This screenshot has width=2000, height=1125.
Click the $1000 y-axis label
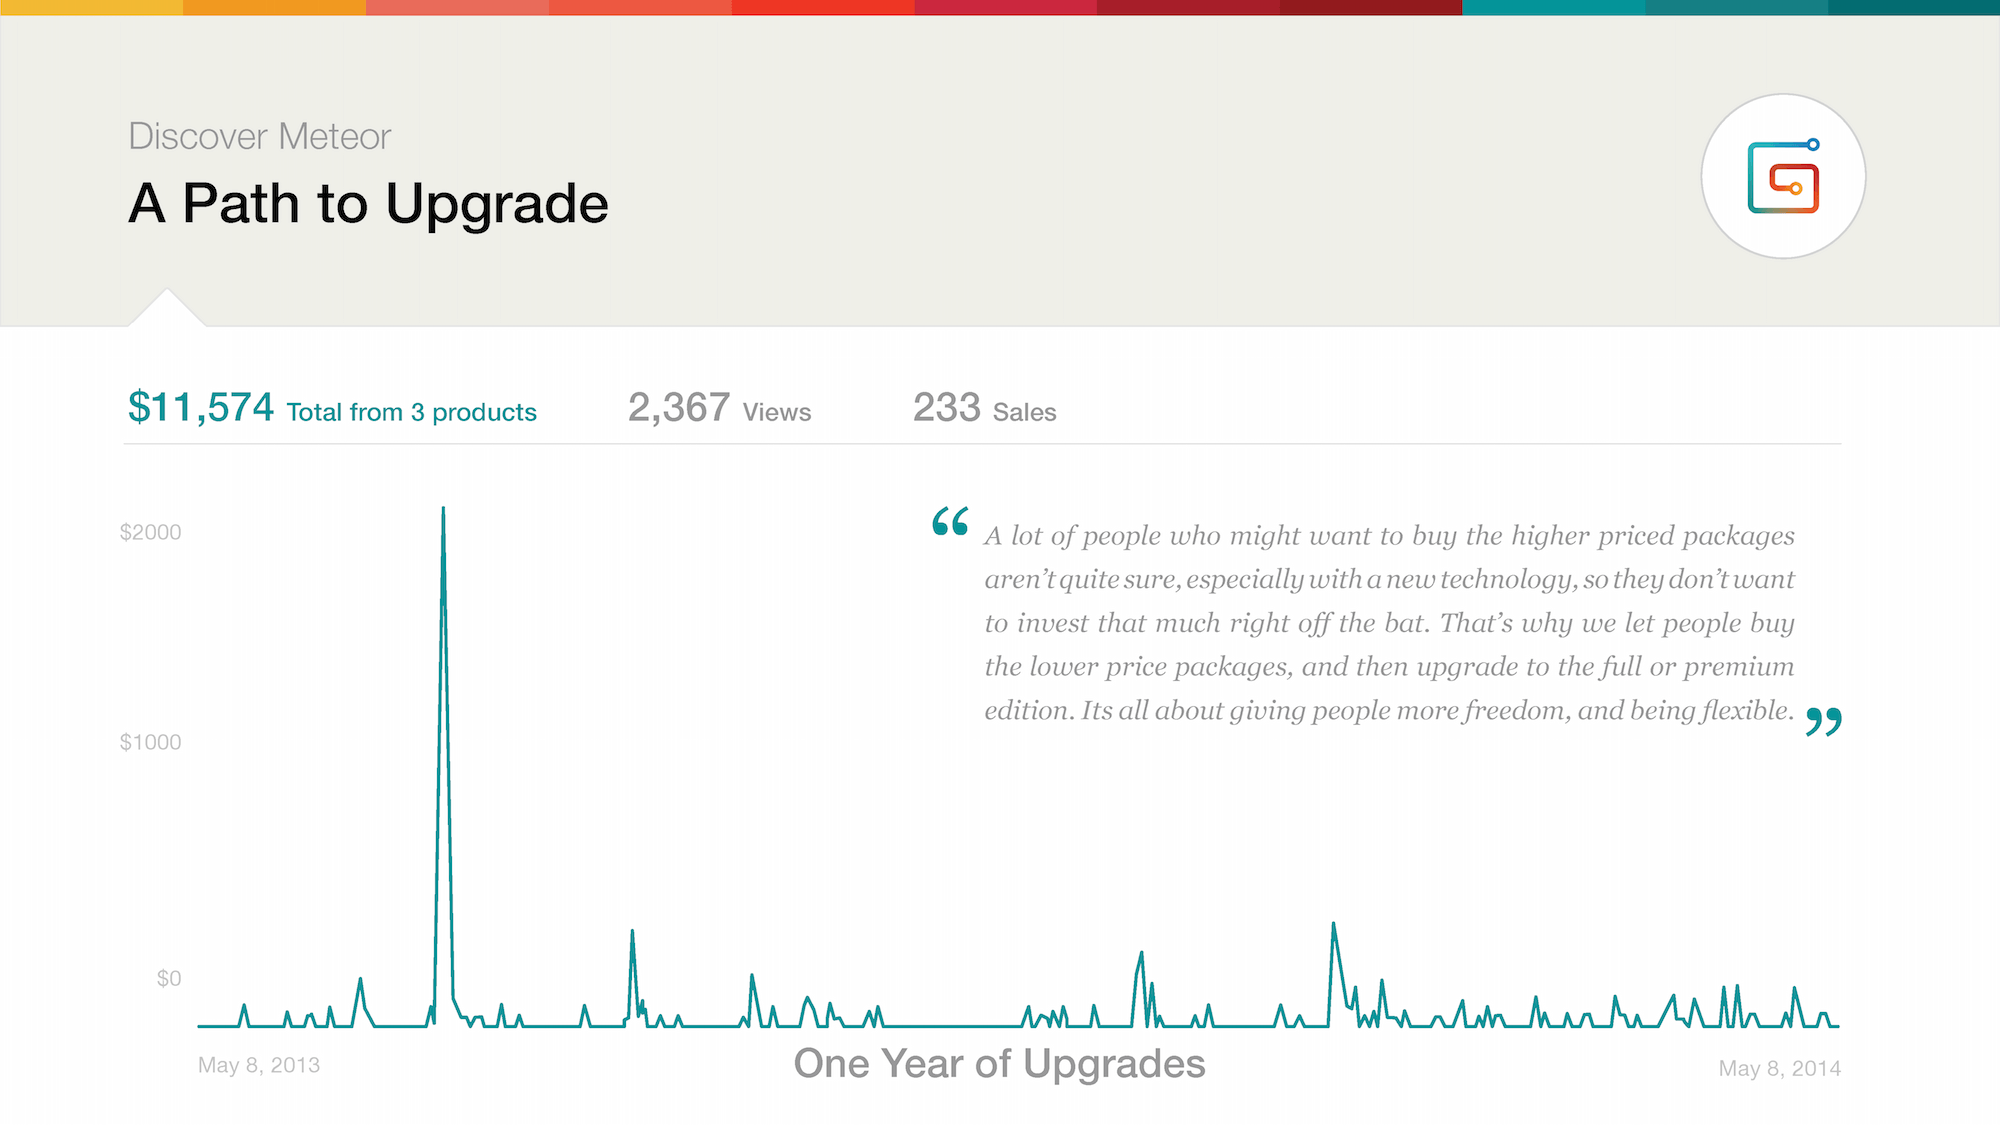tap(151, 742)
